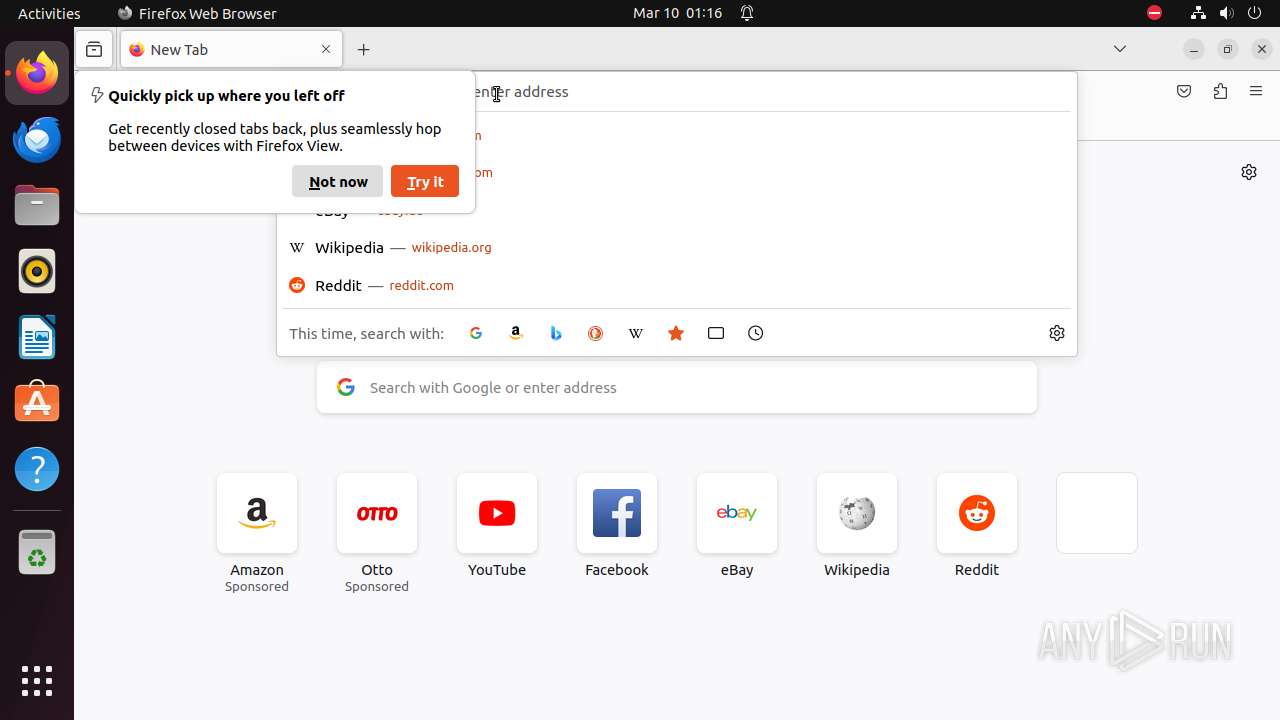Launch Thunderbird Mail from the dock
This screenshot has width=1280, height=720.
click(37, 139)
